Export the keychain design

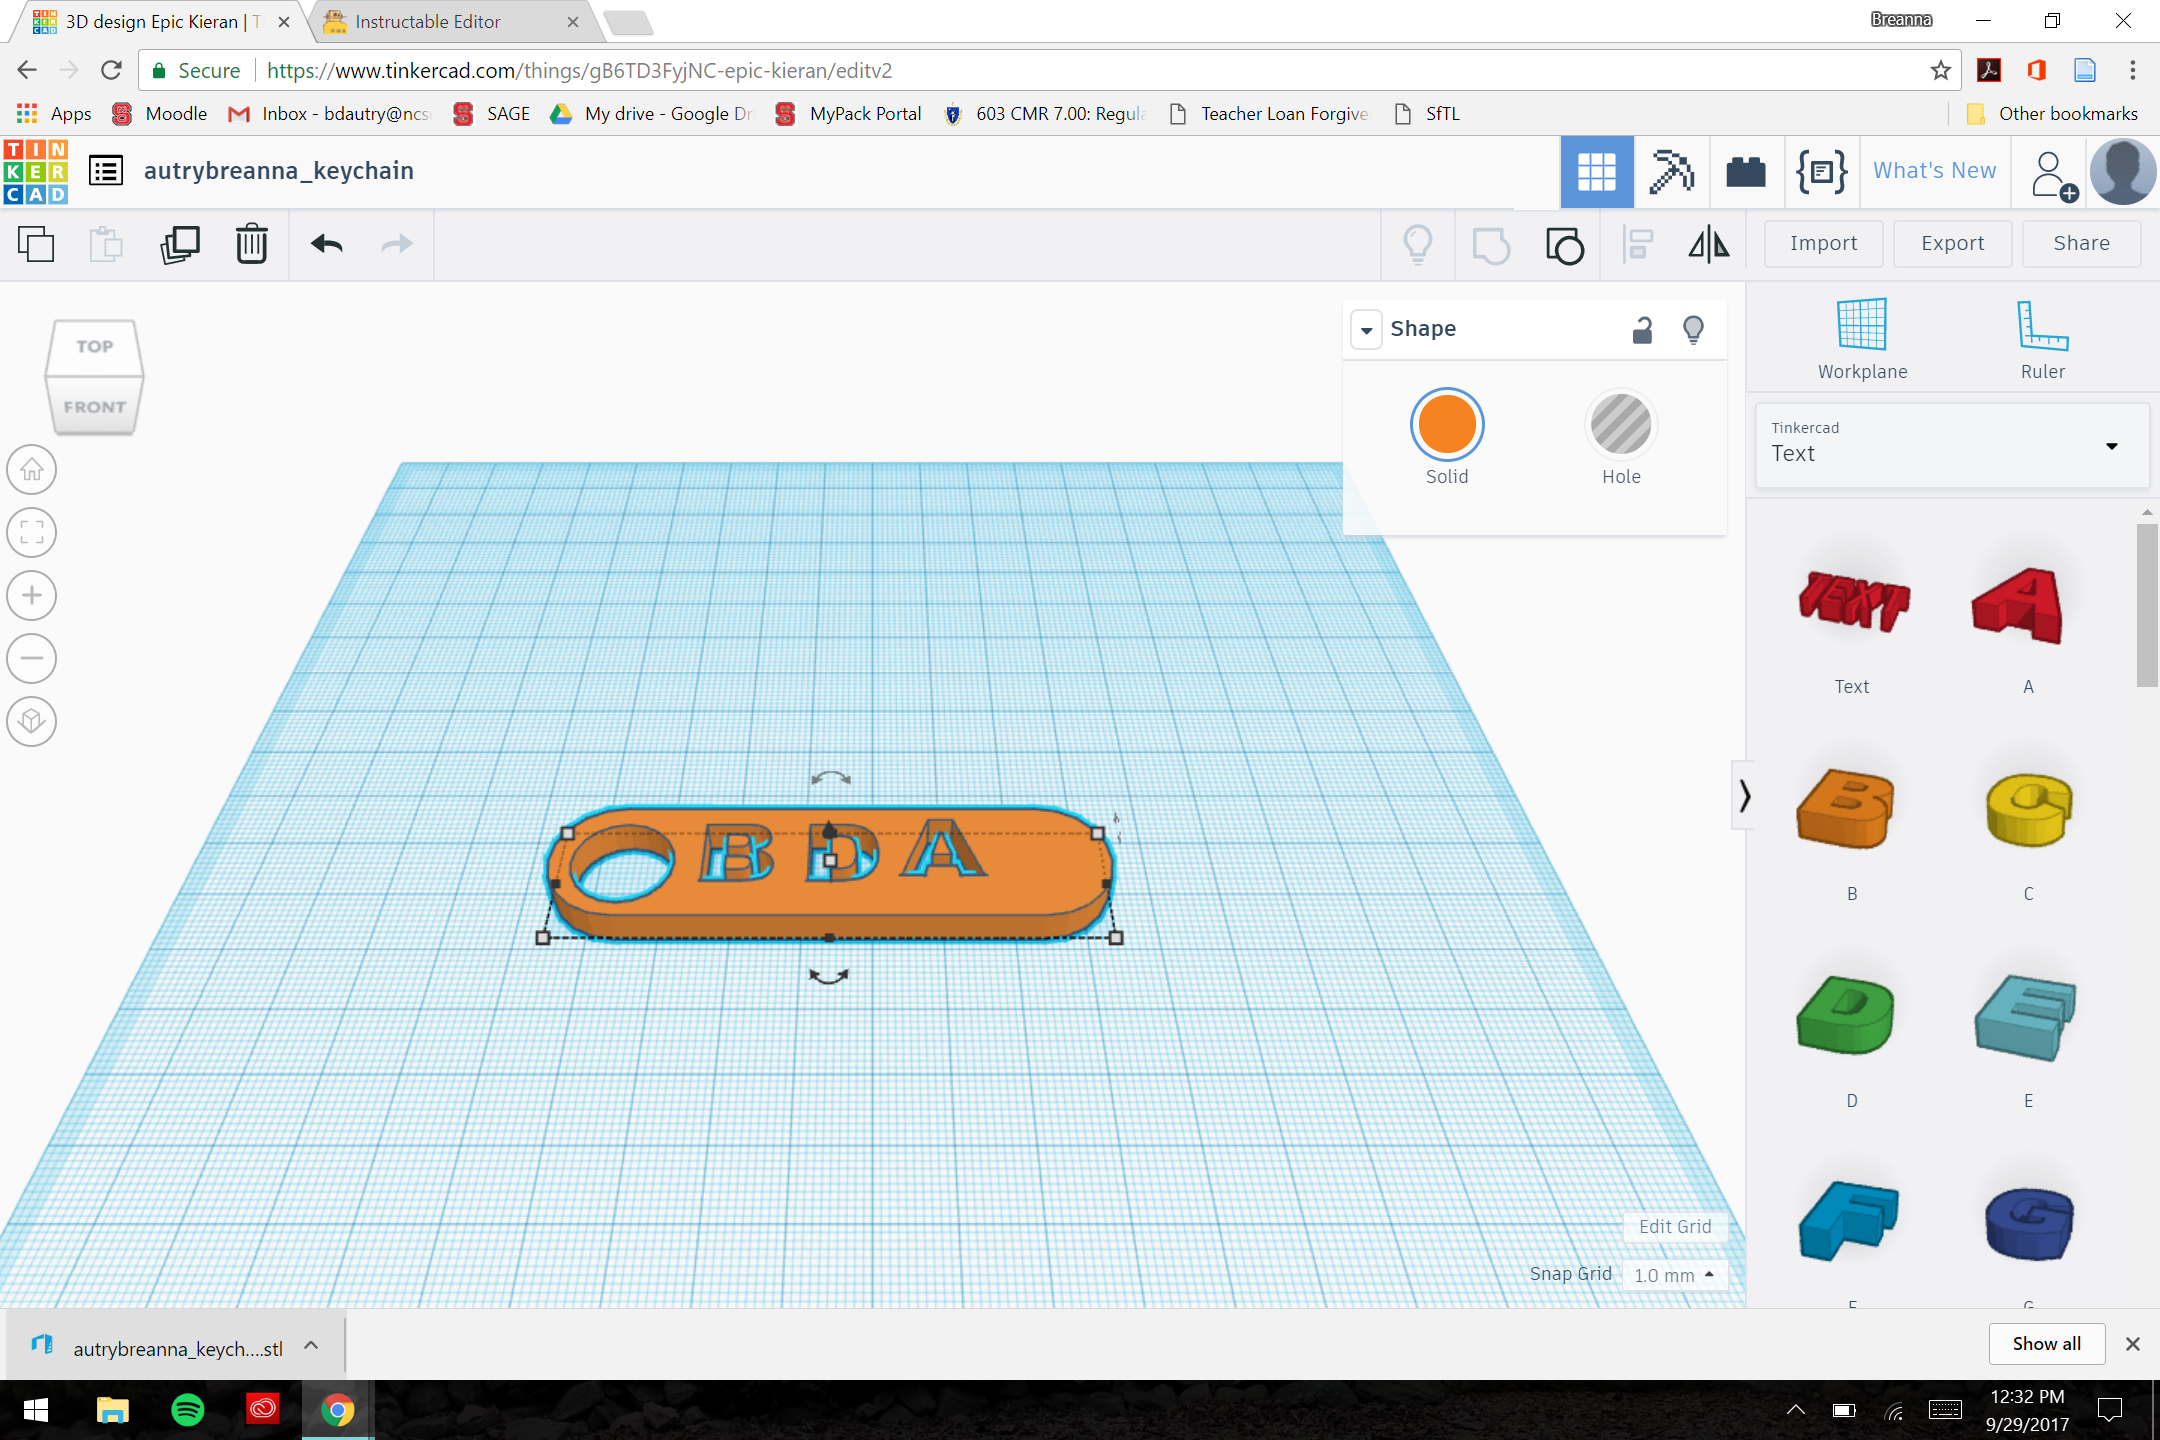(x=1951, y=243)
